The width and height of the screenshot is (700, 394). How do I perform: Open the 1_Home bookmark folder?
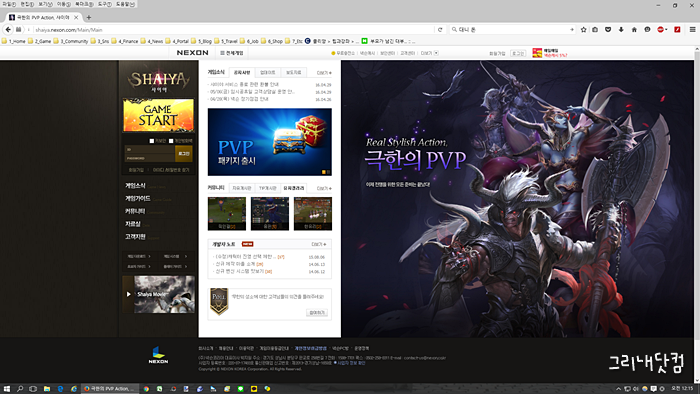tap(14, 41)
